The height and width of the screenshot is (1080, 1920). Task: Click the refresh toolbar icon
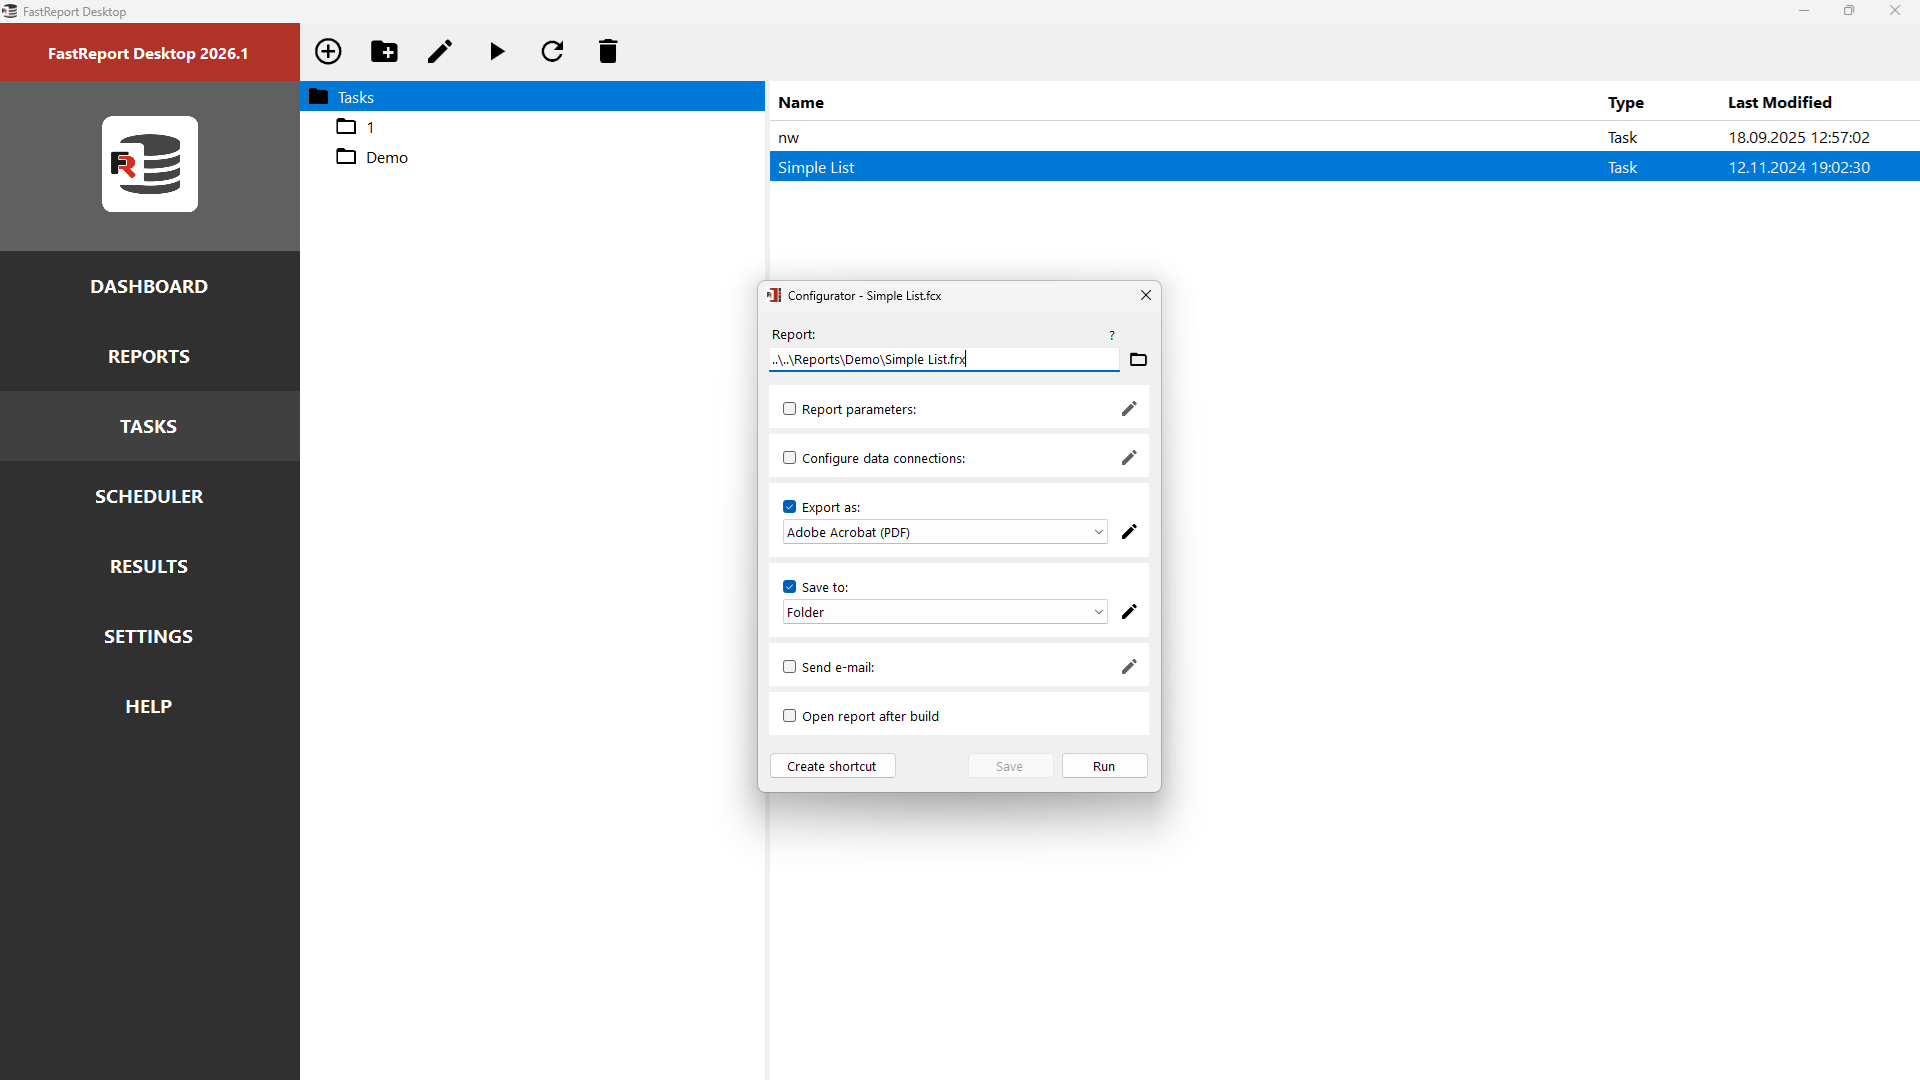(552, 51)
